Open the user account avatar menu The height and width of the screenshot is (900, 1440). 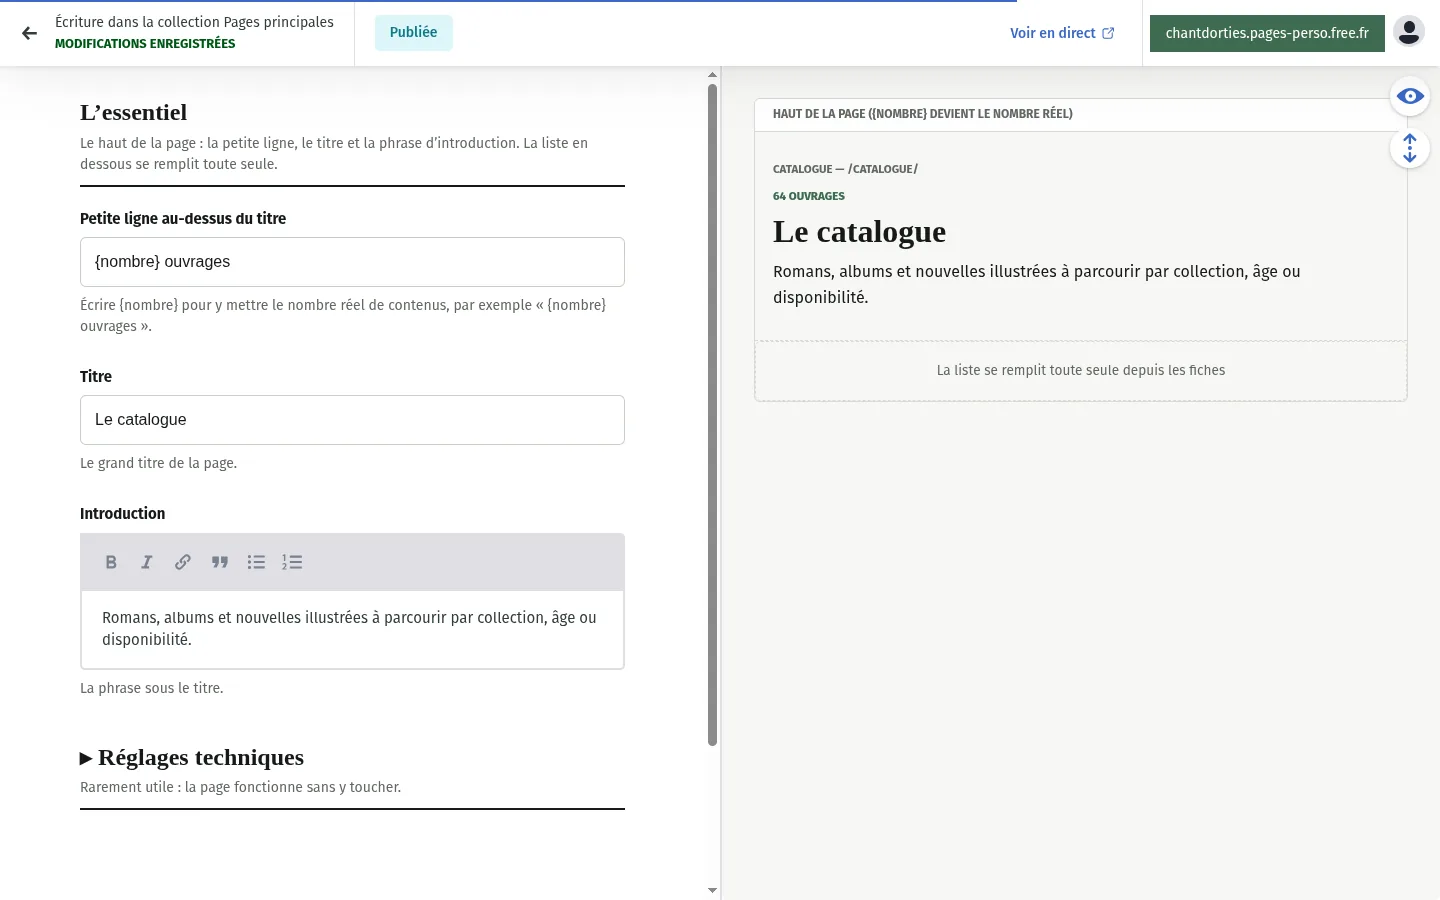(x=1409, y=32)
